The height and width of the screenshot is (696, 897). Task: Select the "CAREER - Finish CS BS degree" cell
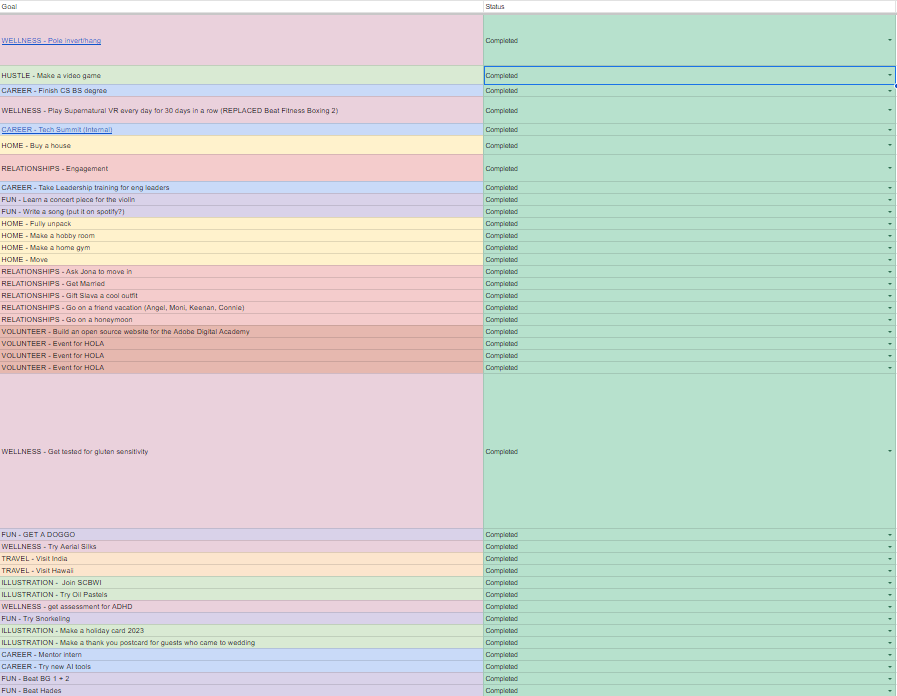(x=240, y=91)
